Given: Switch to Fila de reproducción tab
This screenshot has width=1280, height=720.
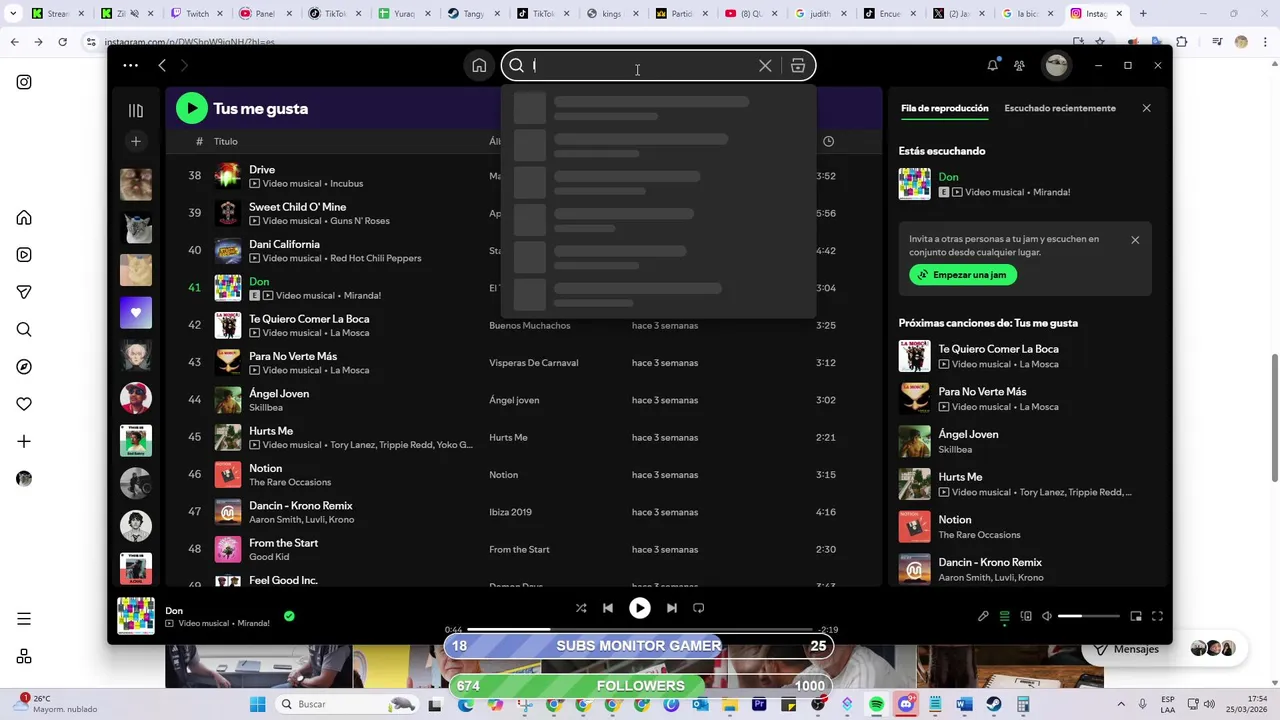Looking at the screenshot, I should 944,108.
